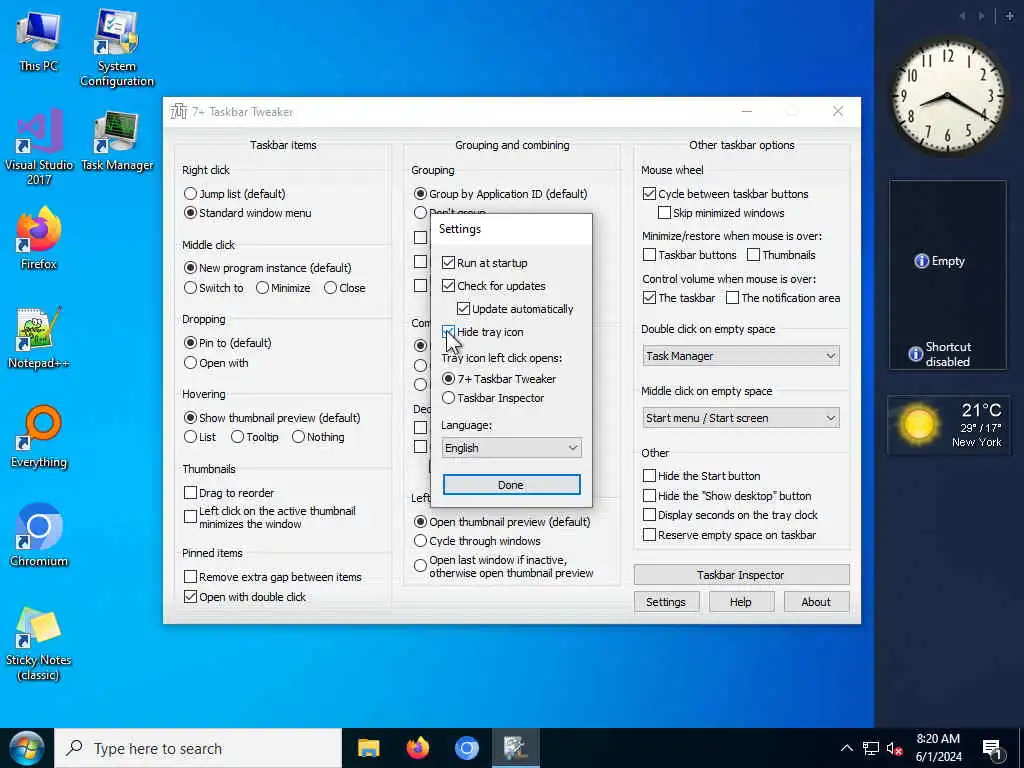The width and height of the screenshot is (1024, 768).
Task: Click taskbar date and time
Action: (938, 748)
